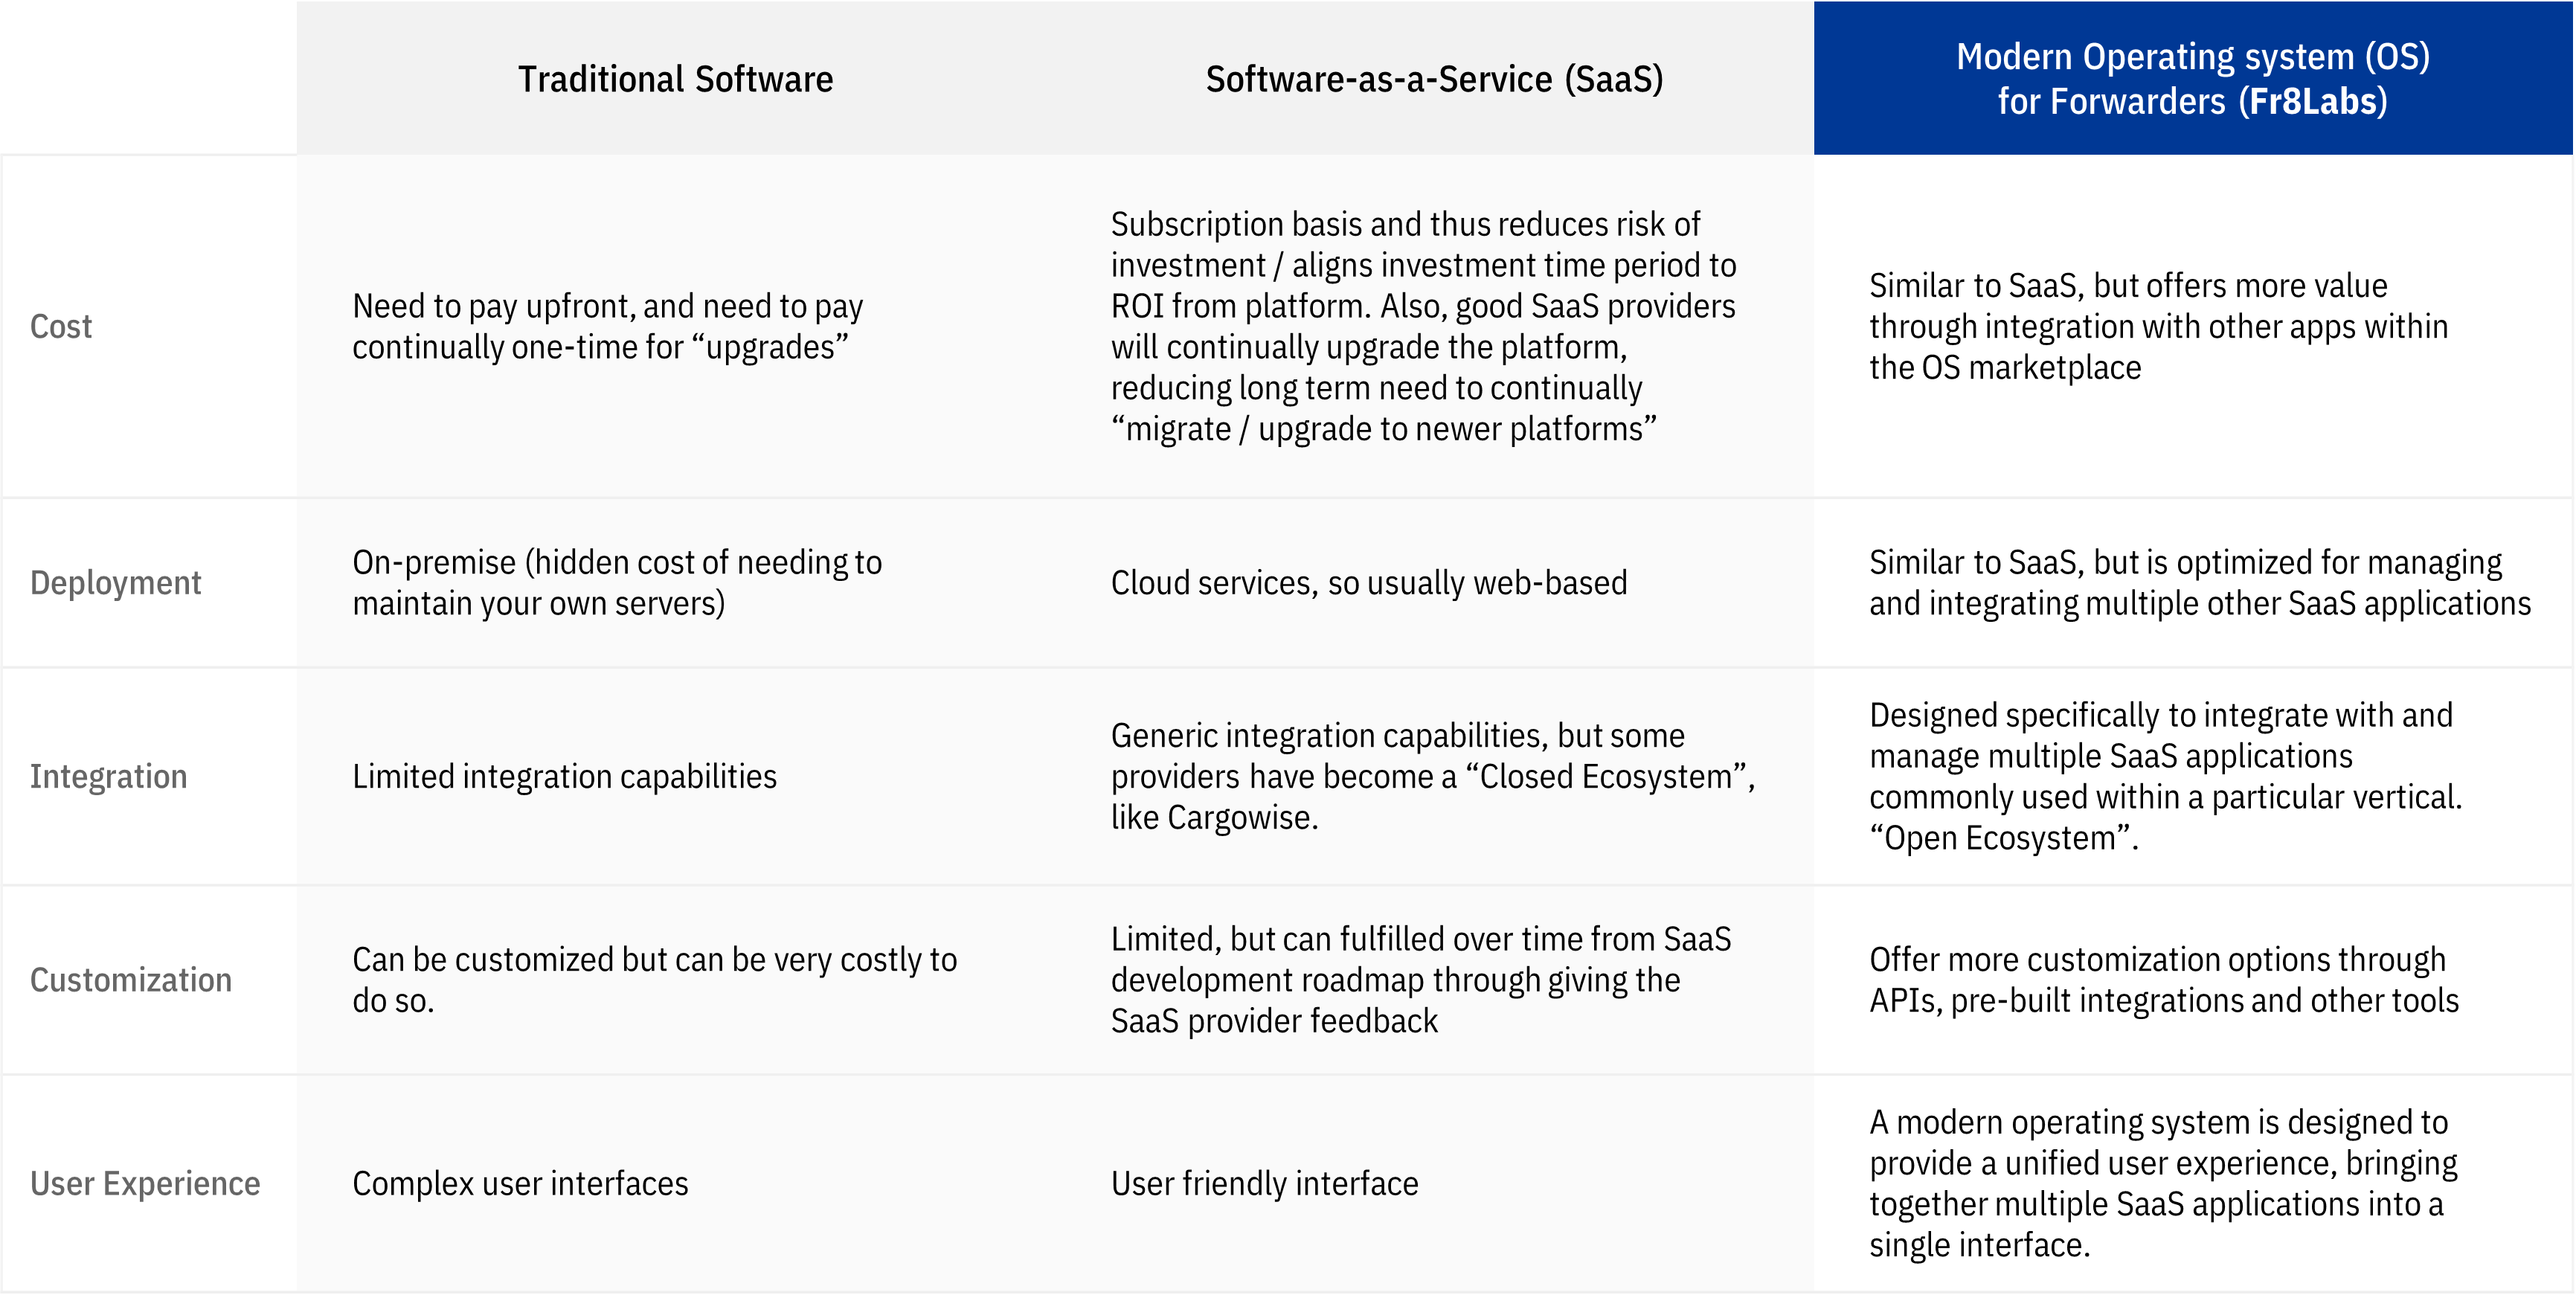This screenshot has height=1295, width=2576.
Task: Select the 'User friendly interface' cell
Action: click(x=1265, y=1183)
